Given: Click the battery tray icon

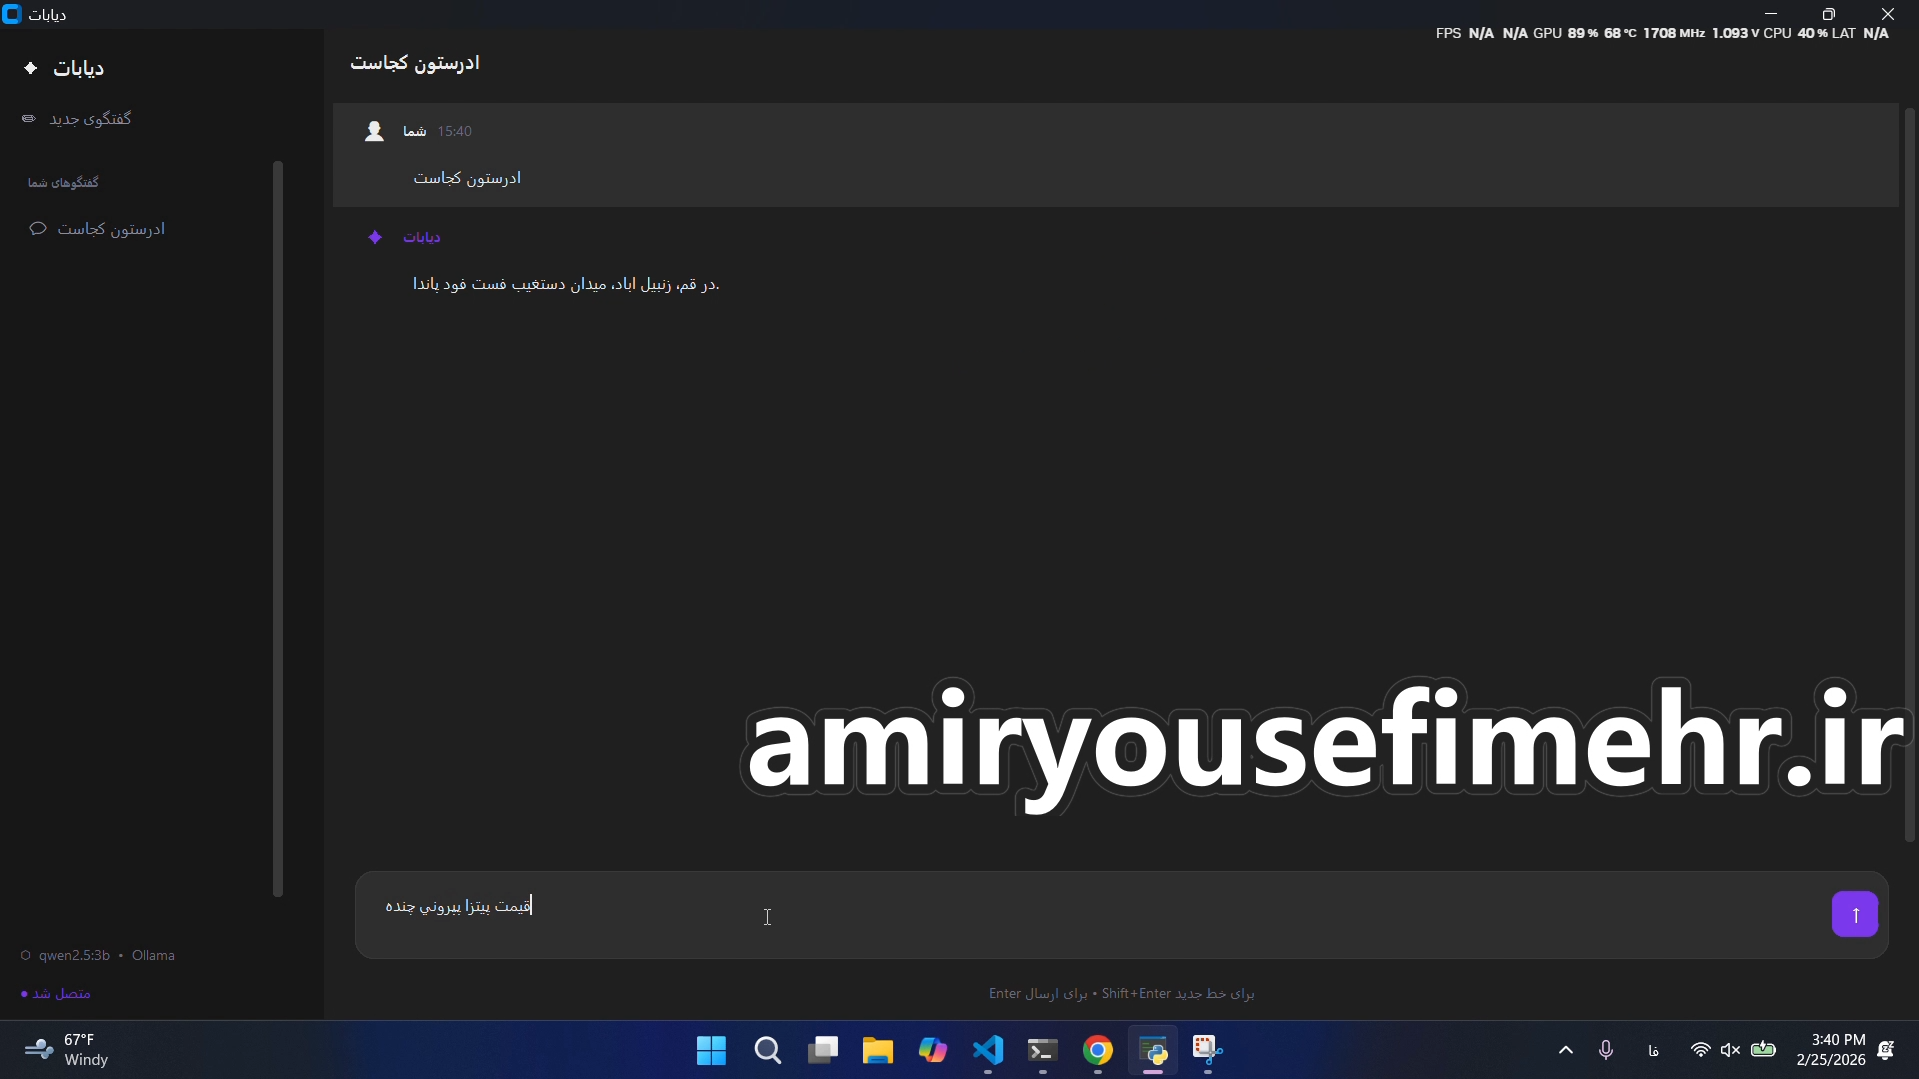Looking at the screenshot, I should tap(1764, 1050).
